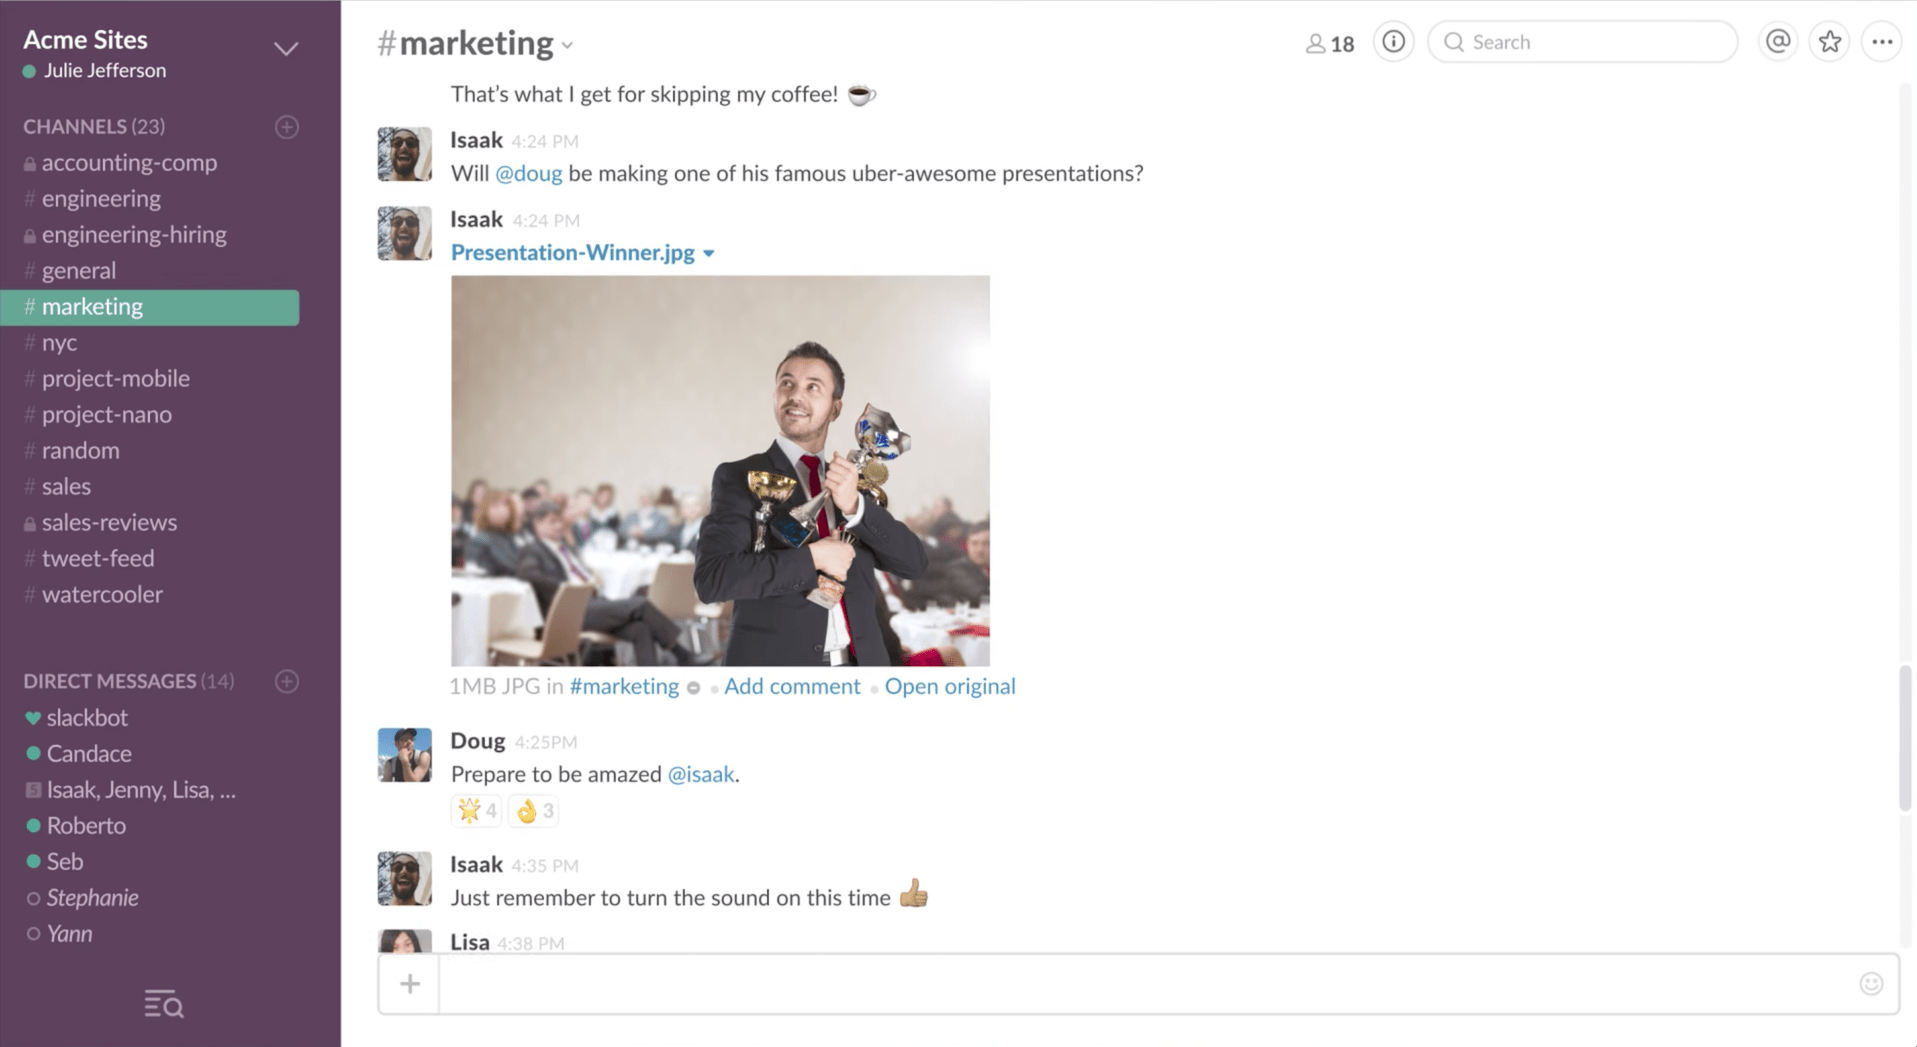Expand the Presentation-Winner.jpg file menu
Viewport: 1917px width, 1047px height.
[709, 253]
